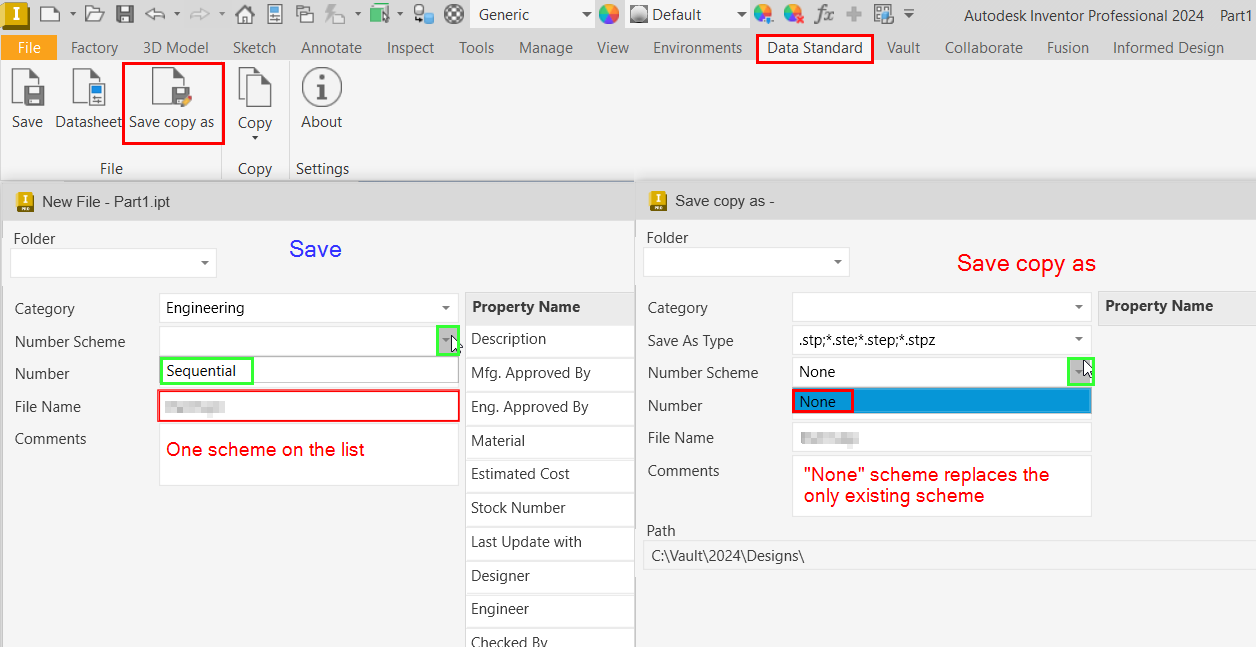Open the Vault ribbon tab
Image resolution: width=1256 pixels, height=647 pixels.
click(903, 47)
